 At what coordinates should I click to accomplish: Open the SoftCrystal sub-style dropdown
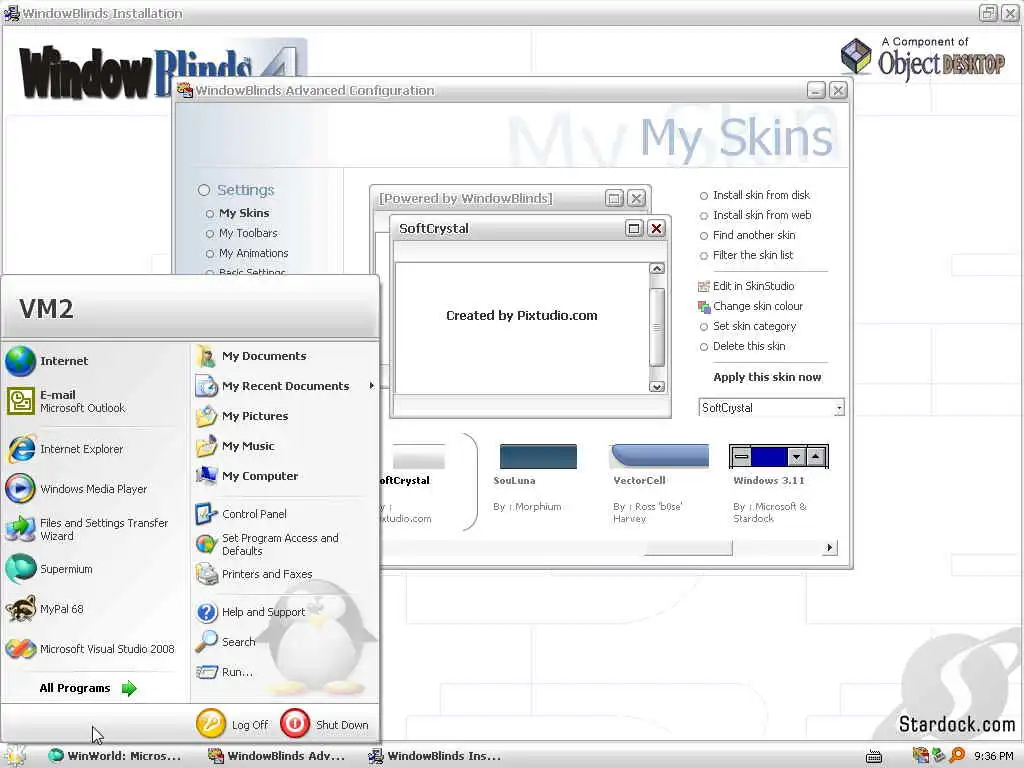point(839,408)
